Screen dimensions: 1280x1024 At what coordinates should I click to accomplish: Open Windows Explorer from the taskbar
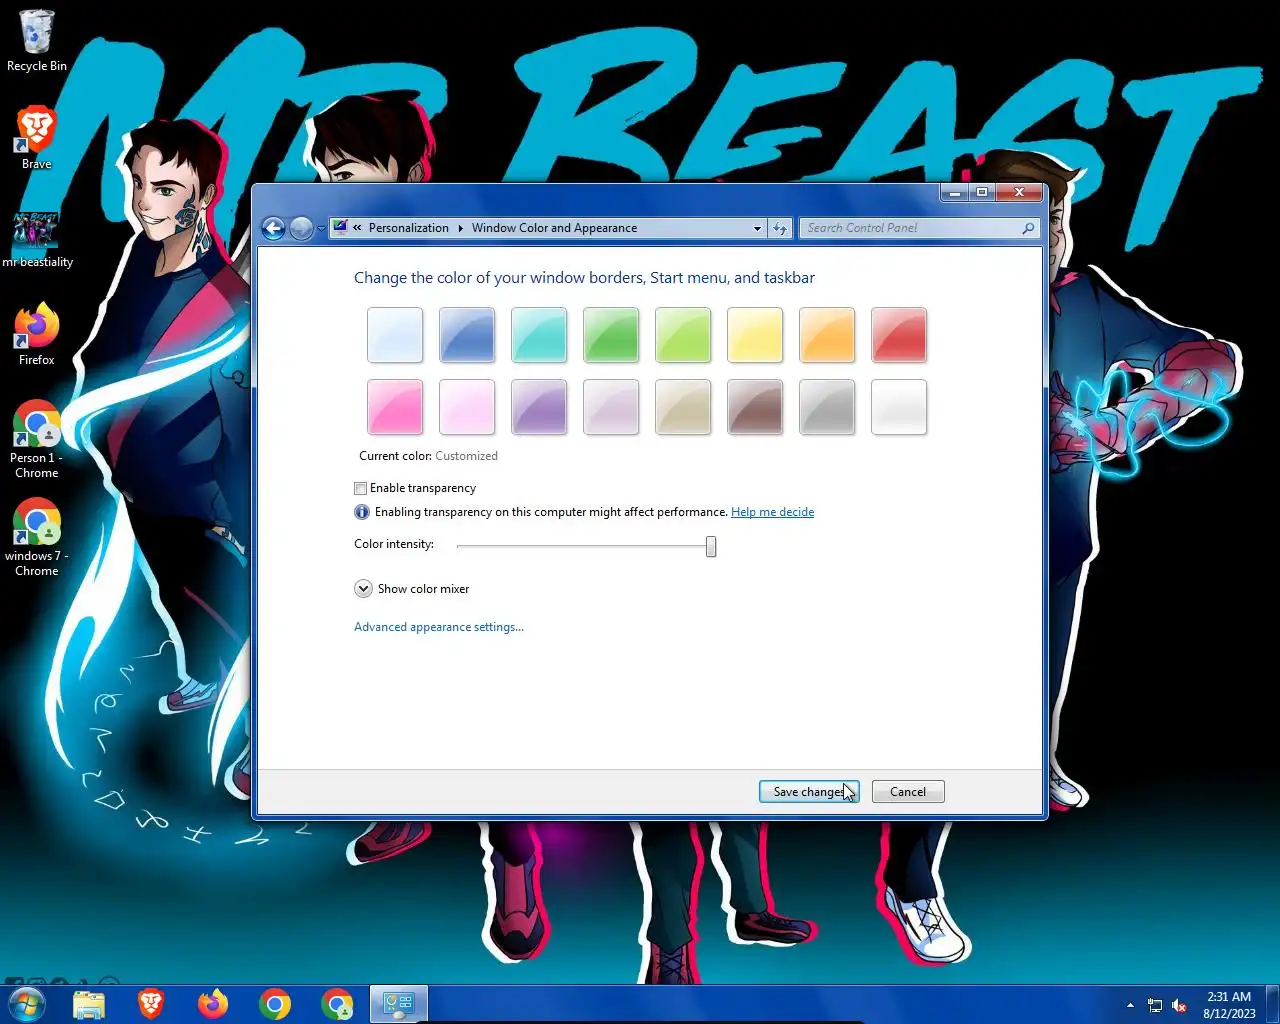click(x=89, y=1004)
